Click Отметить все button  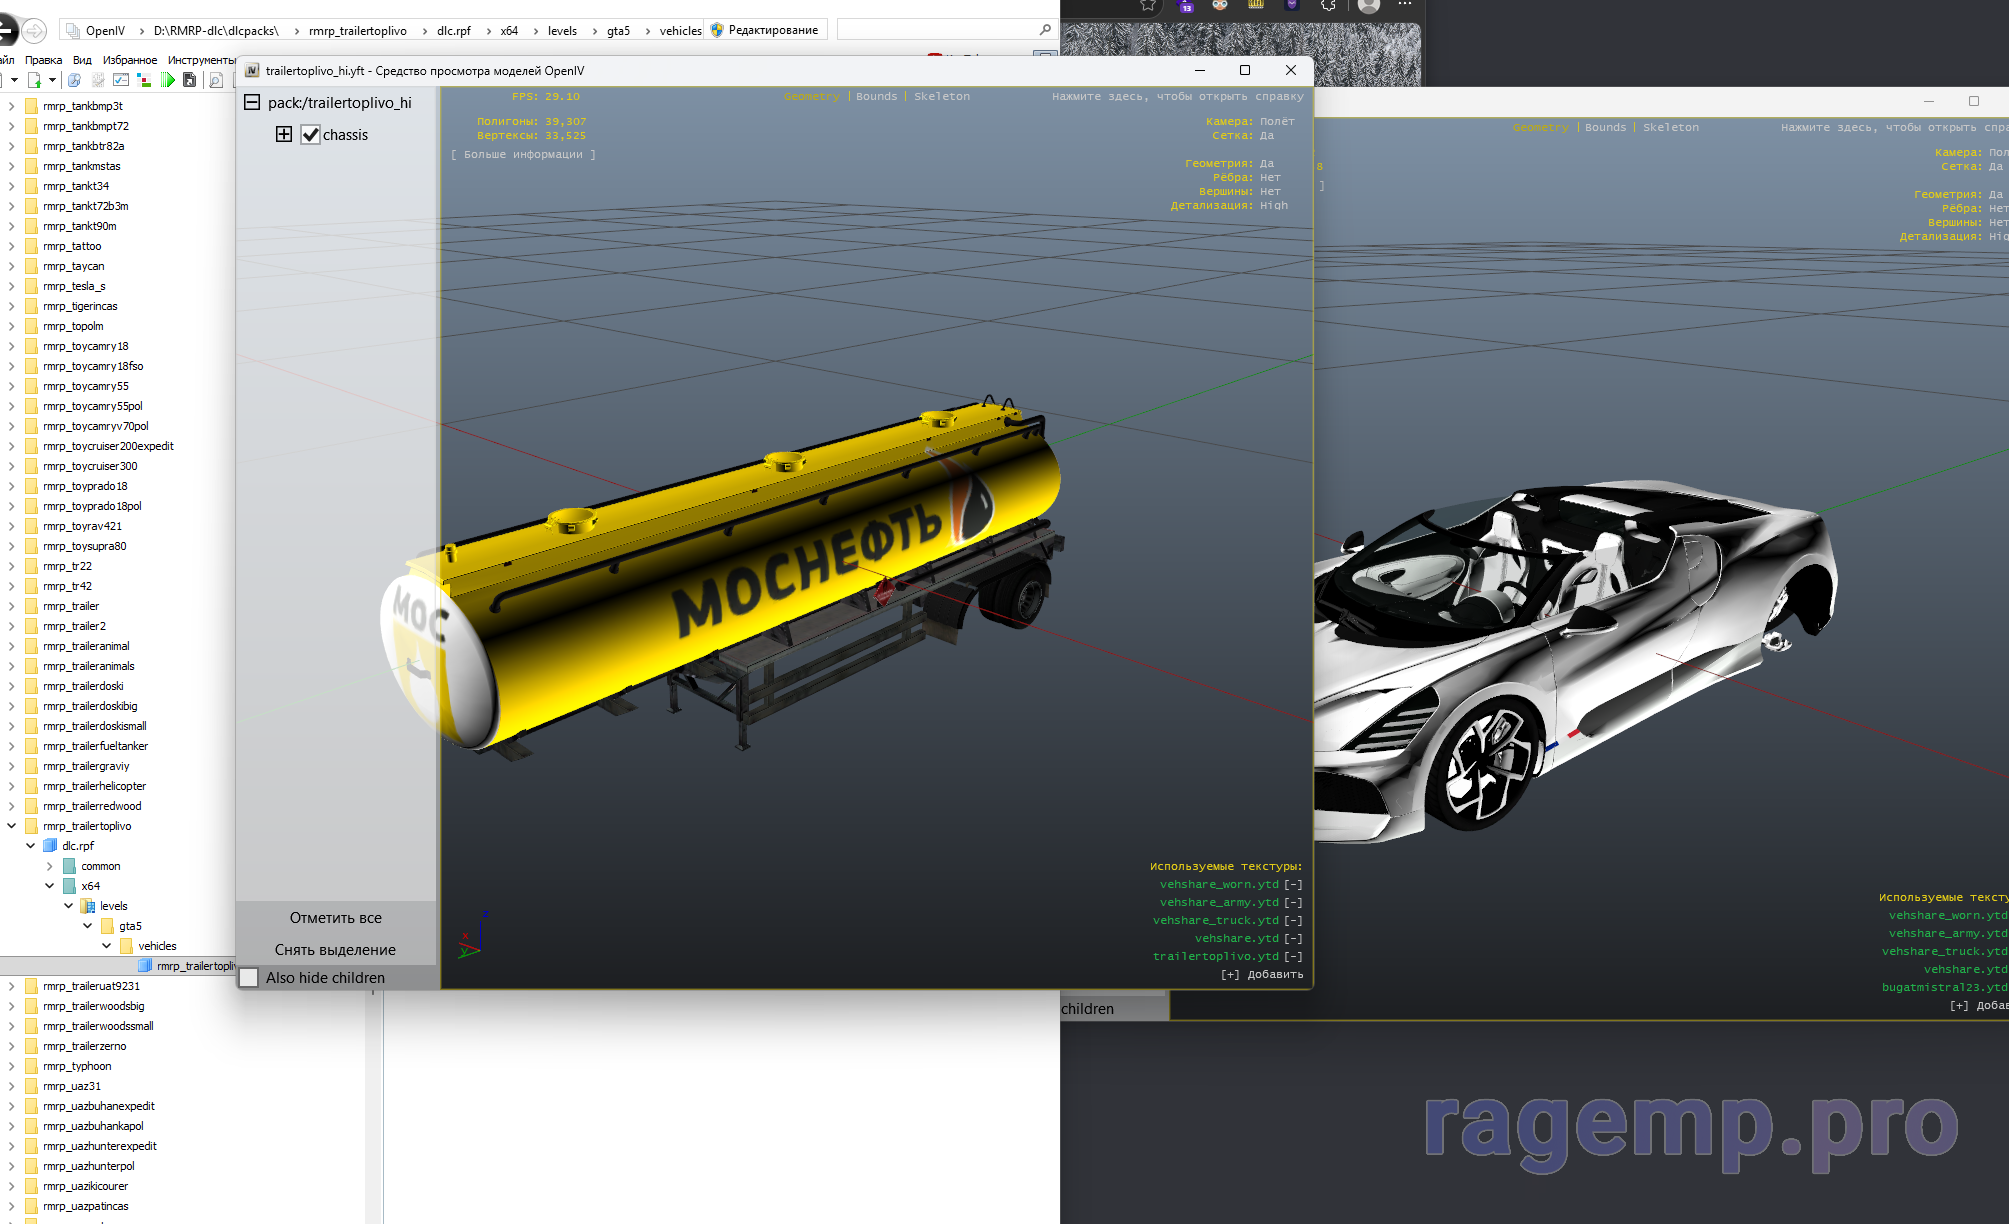tap(336, 918)
